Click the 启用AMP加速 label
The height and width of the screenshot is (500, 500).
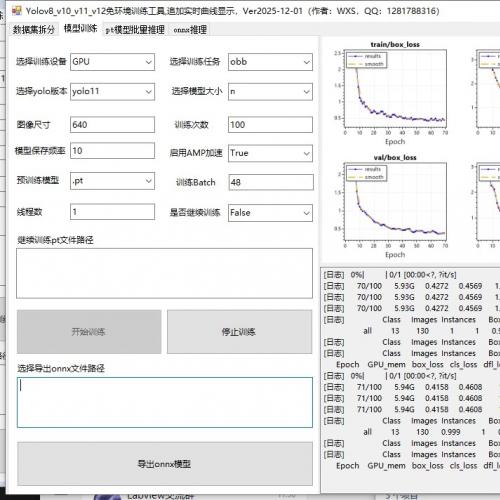pyautogui.click(x=196, y=153)
